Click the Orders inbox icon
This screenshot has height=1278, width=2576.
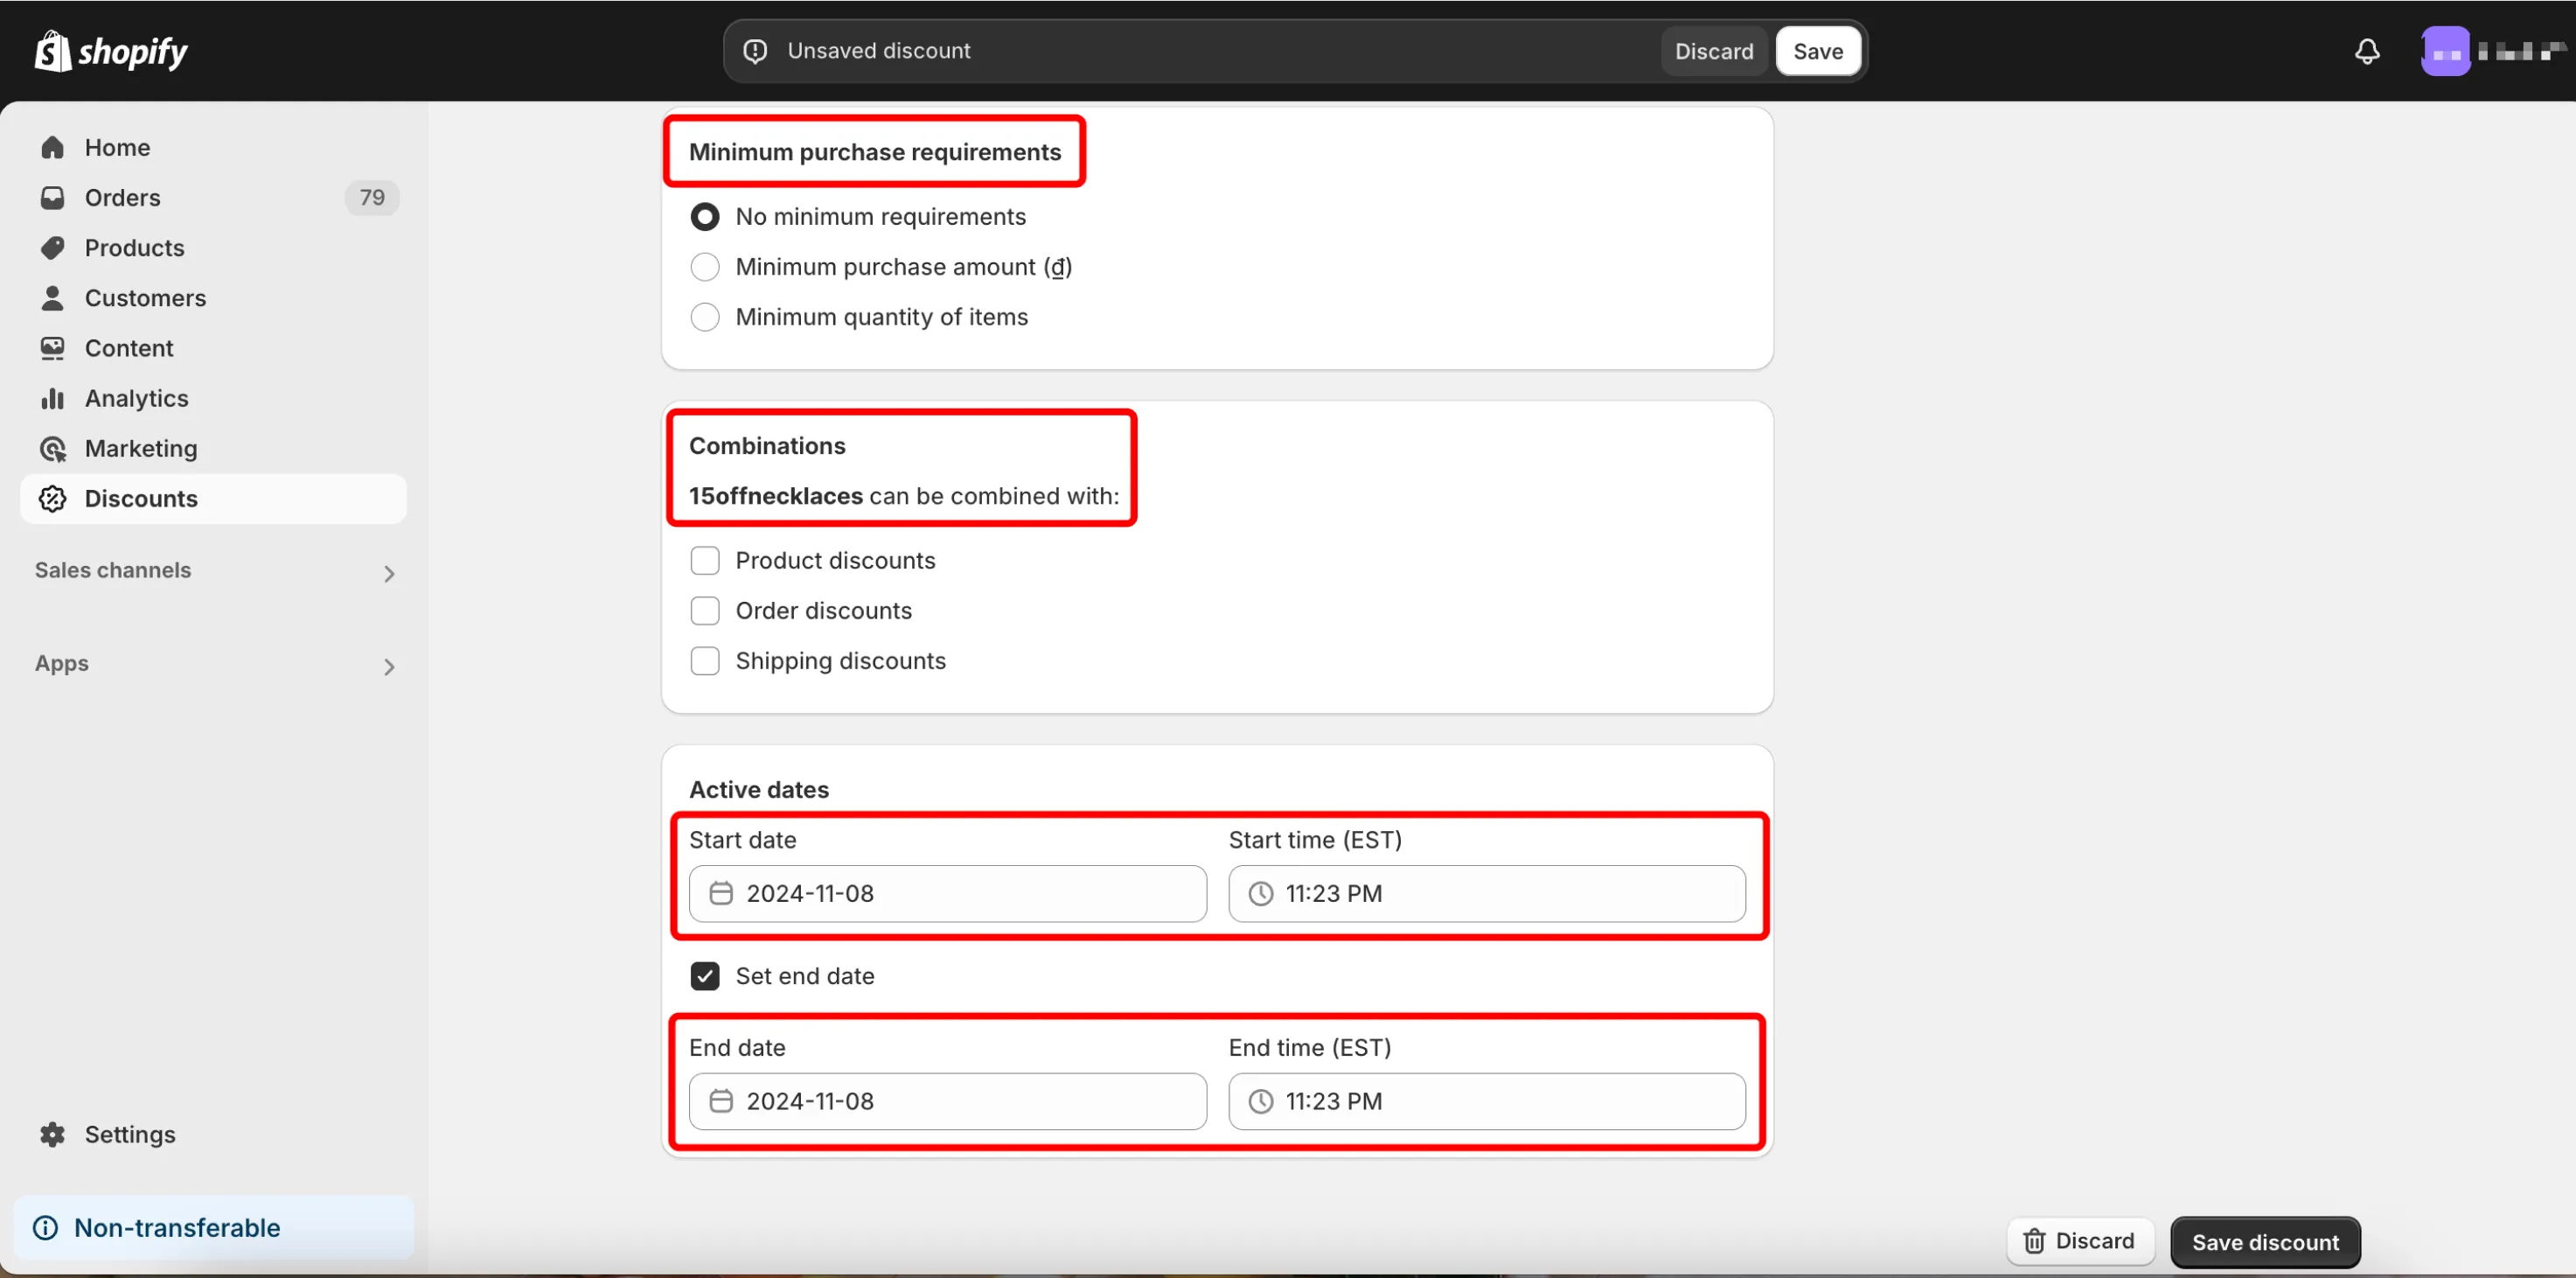tap(52, 198)
